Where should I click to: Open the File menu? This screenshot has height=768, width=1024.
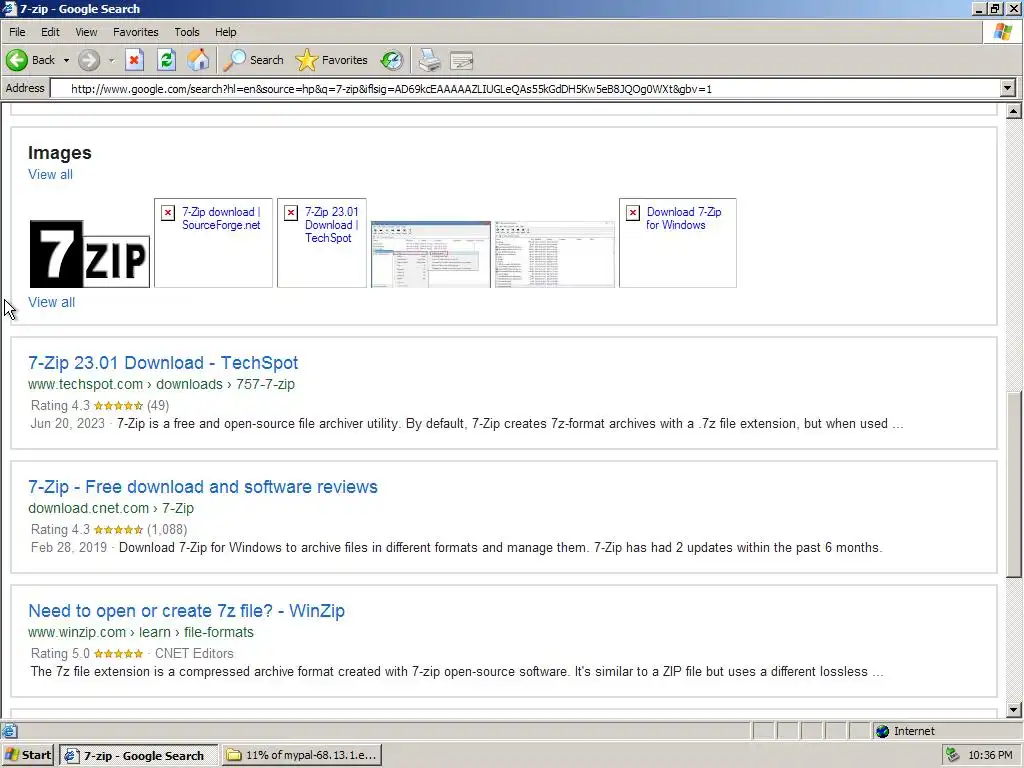17,32
